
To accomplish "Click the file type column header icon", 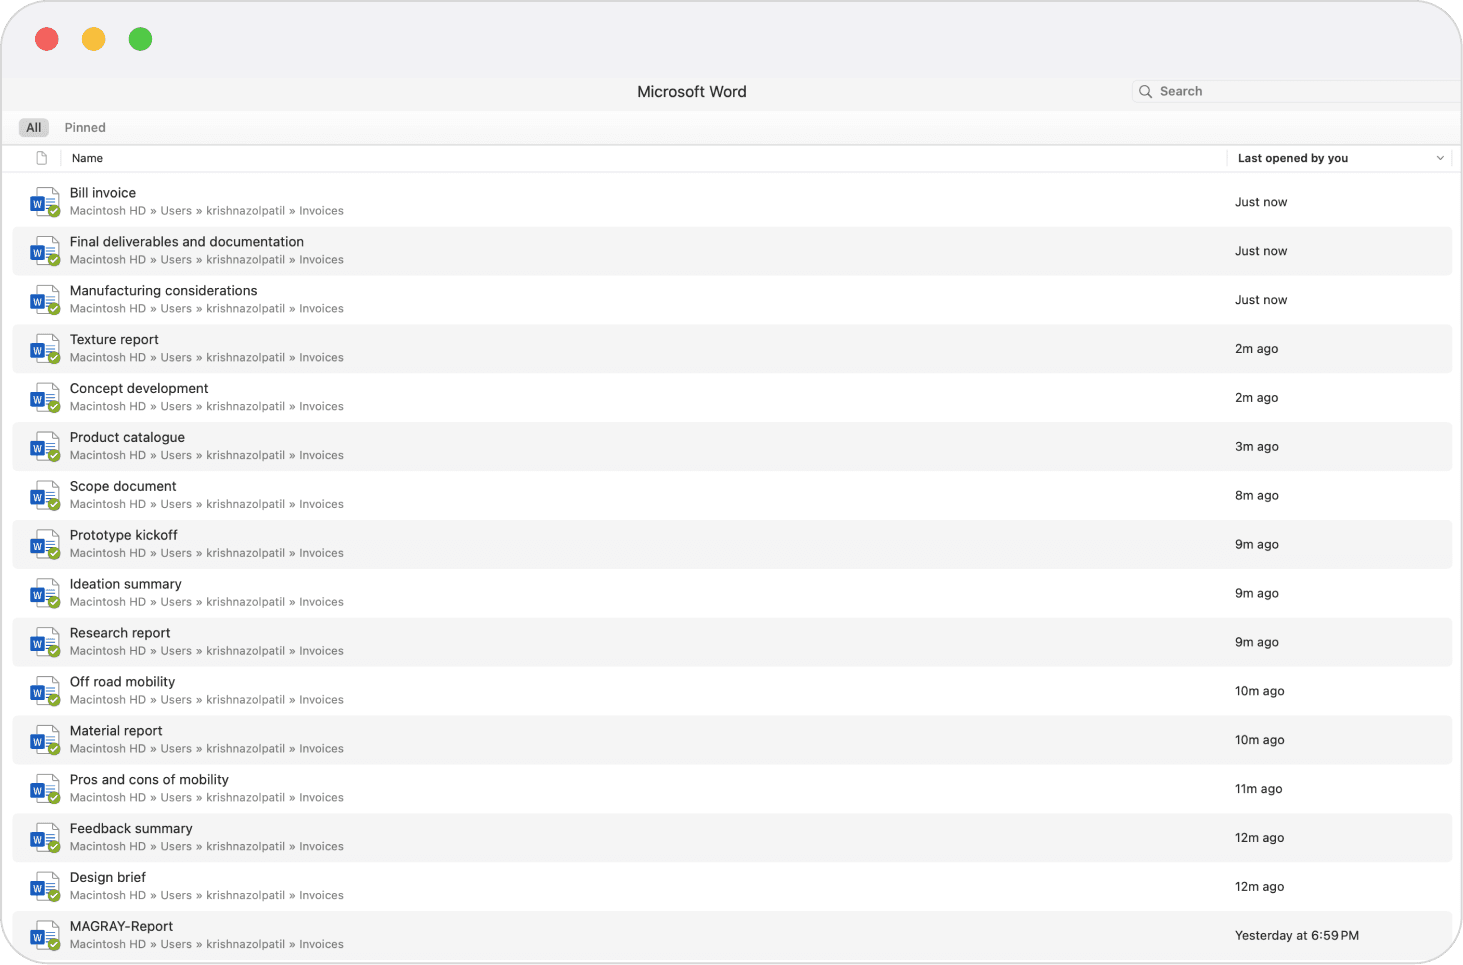I will (x=41, y=158).
